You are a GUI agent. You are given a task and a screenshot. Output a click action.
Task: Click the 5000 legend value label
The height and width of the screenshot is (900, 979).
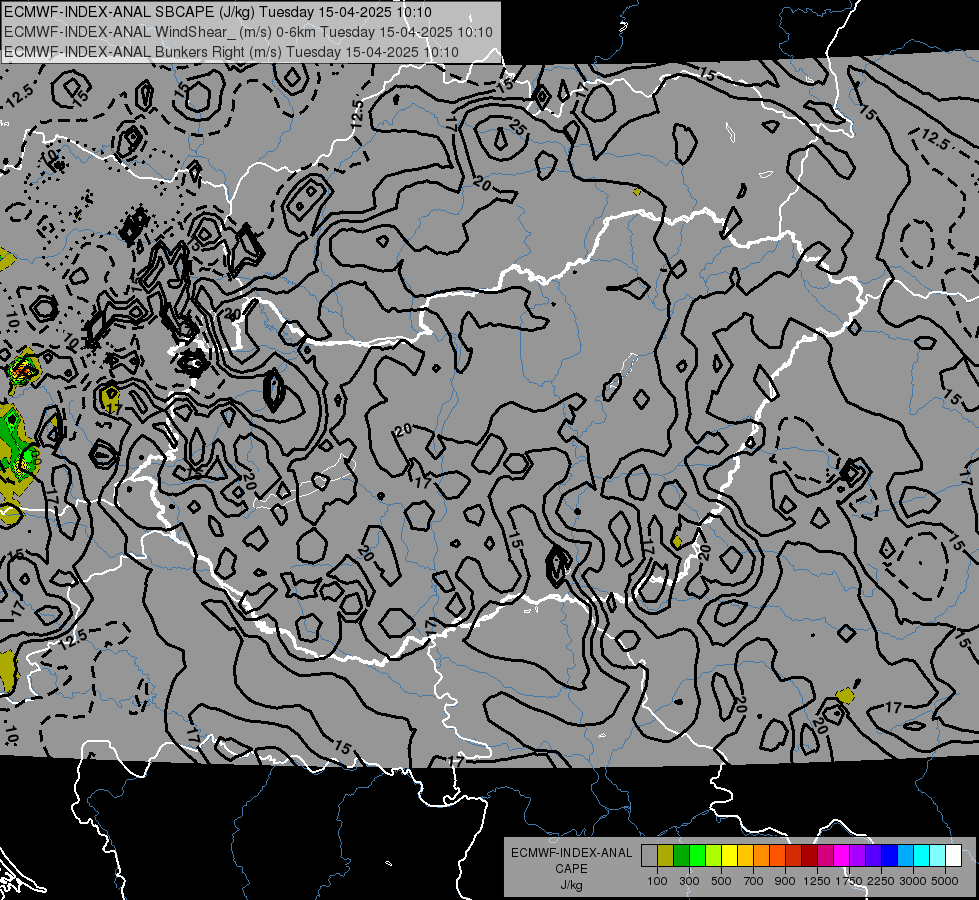945,881
